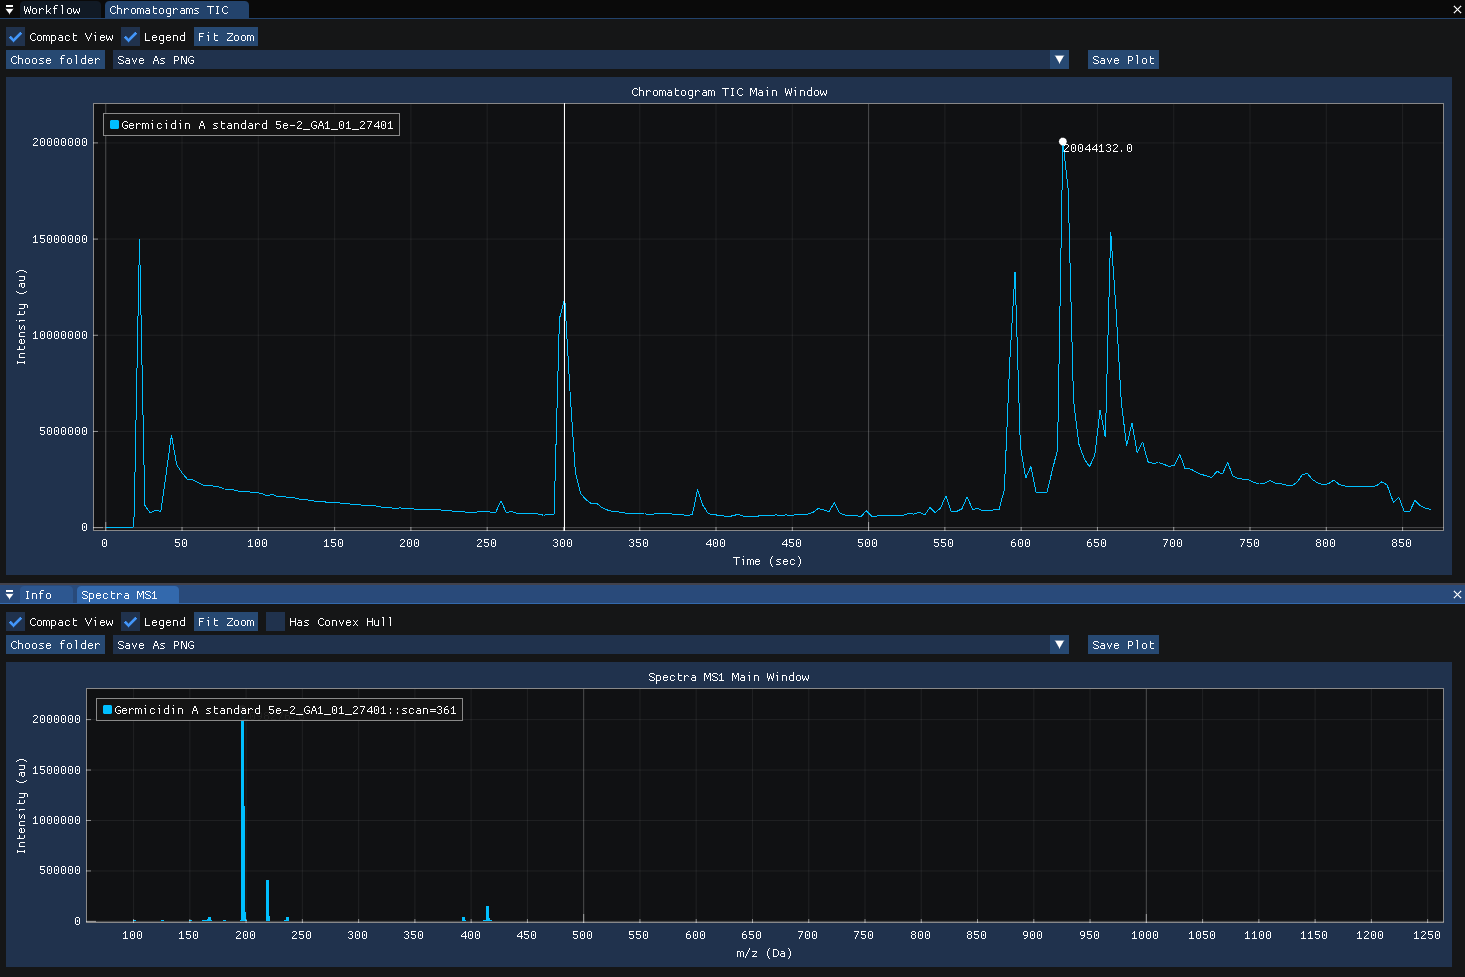This screenshot has width=1465, height=977.
Task: Click the TIC legend color swatch
Action: pos(115,125)
